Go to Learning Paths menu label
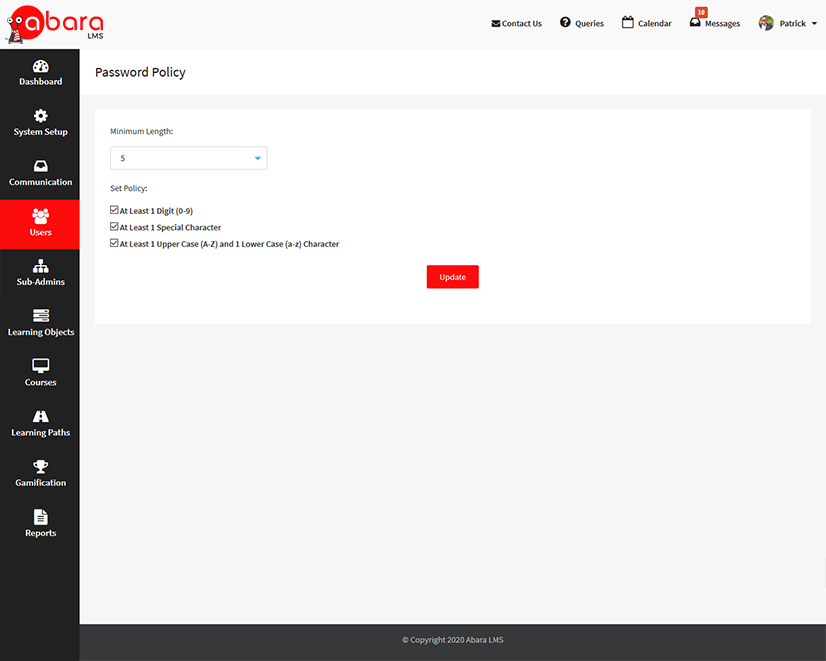Screen dimensions: 826x661 coord(41,432)
